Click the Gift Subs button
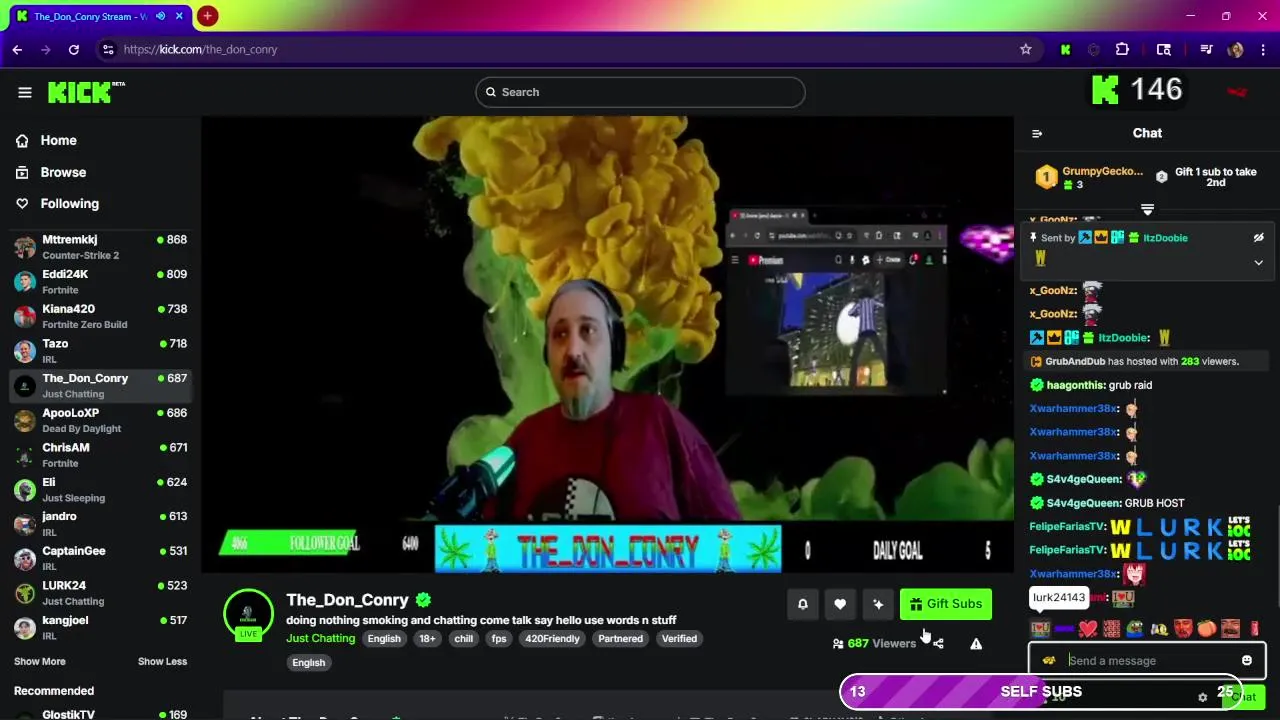1280x720 pixels. [x=946, y=604]
